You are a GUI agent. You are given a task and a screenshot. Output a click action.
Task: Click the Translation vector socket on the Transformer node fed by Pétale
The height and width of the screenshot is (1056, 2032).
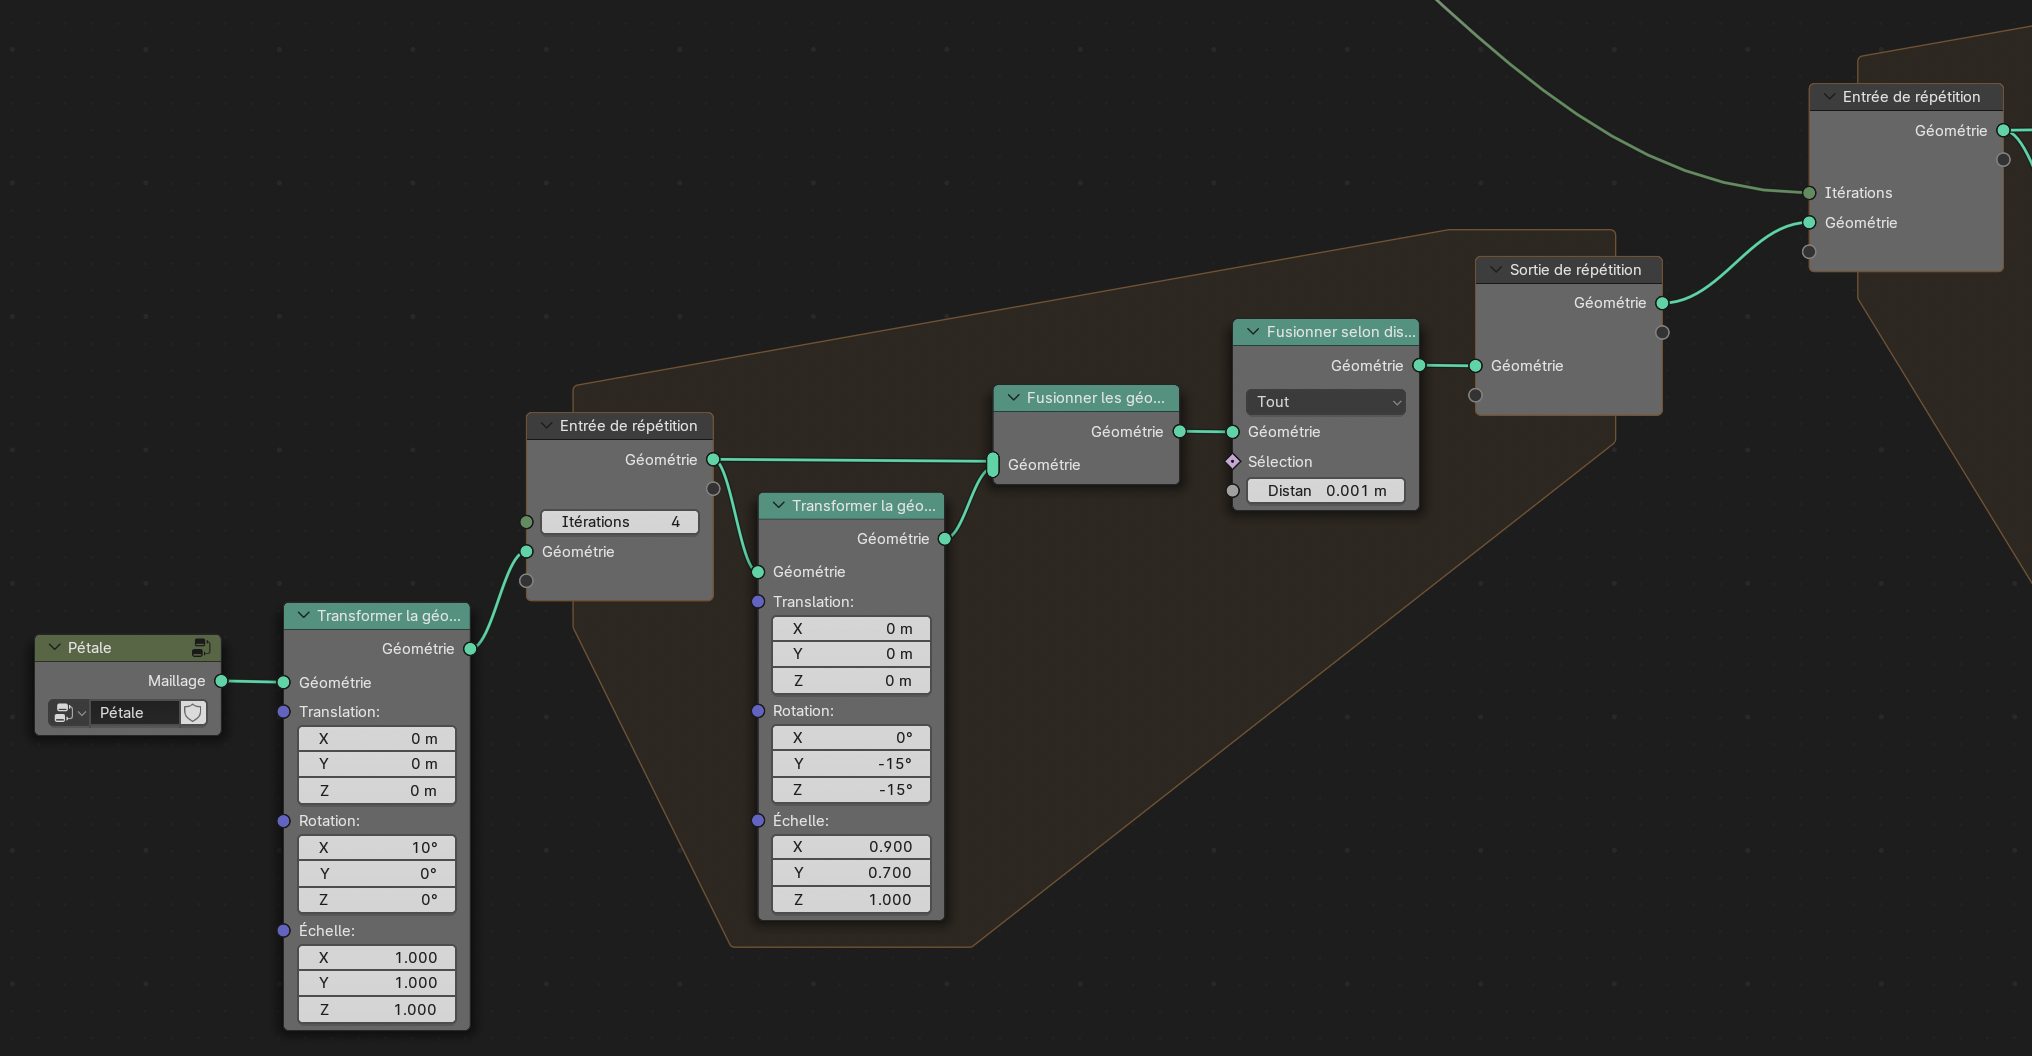[284, 712]
